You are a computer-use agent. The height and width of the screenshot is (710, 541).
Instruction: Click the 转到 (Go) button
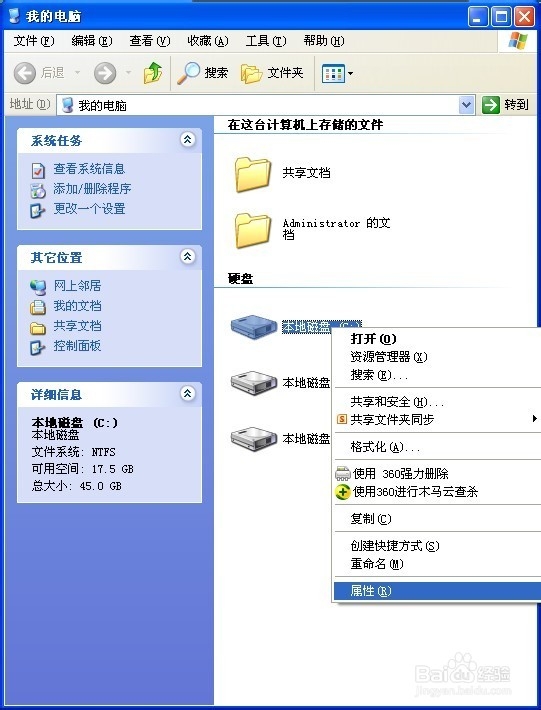click(x=505, y=105)
